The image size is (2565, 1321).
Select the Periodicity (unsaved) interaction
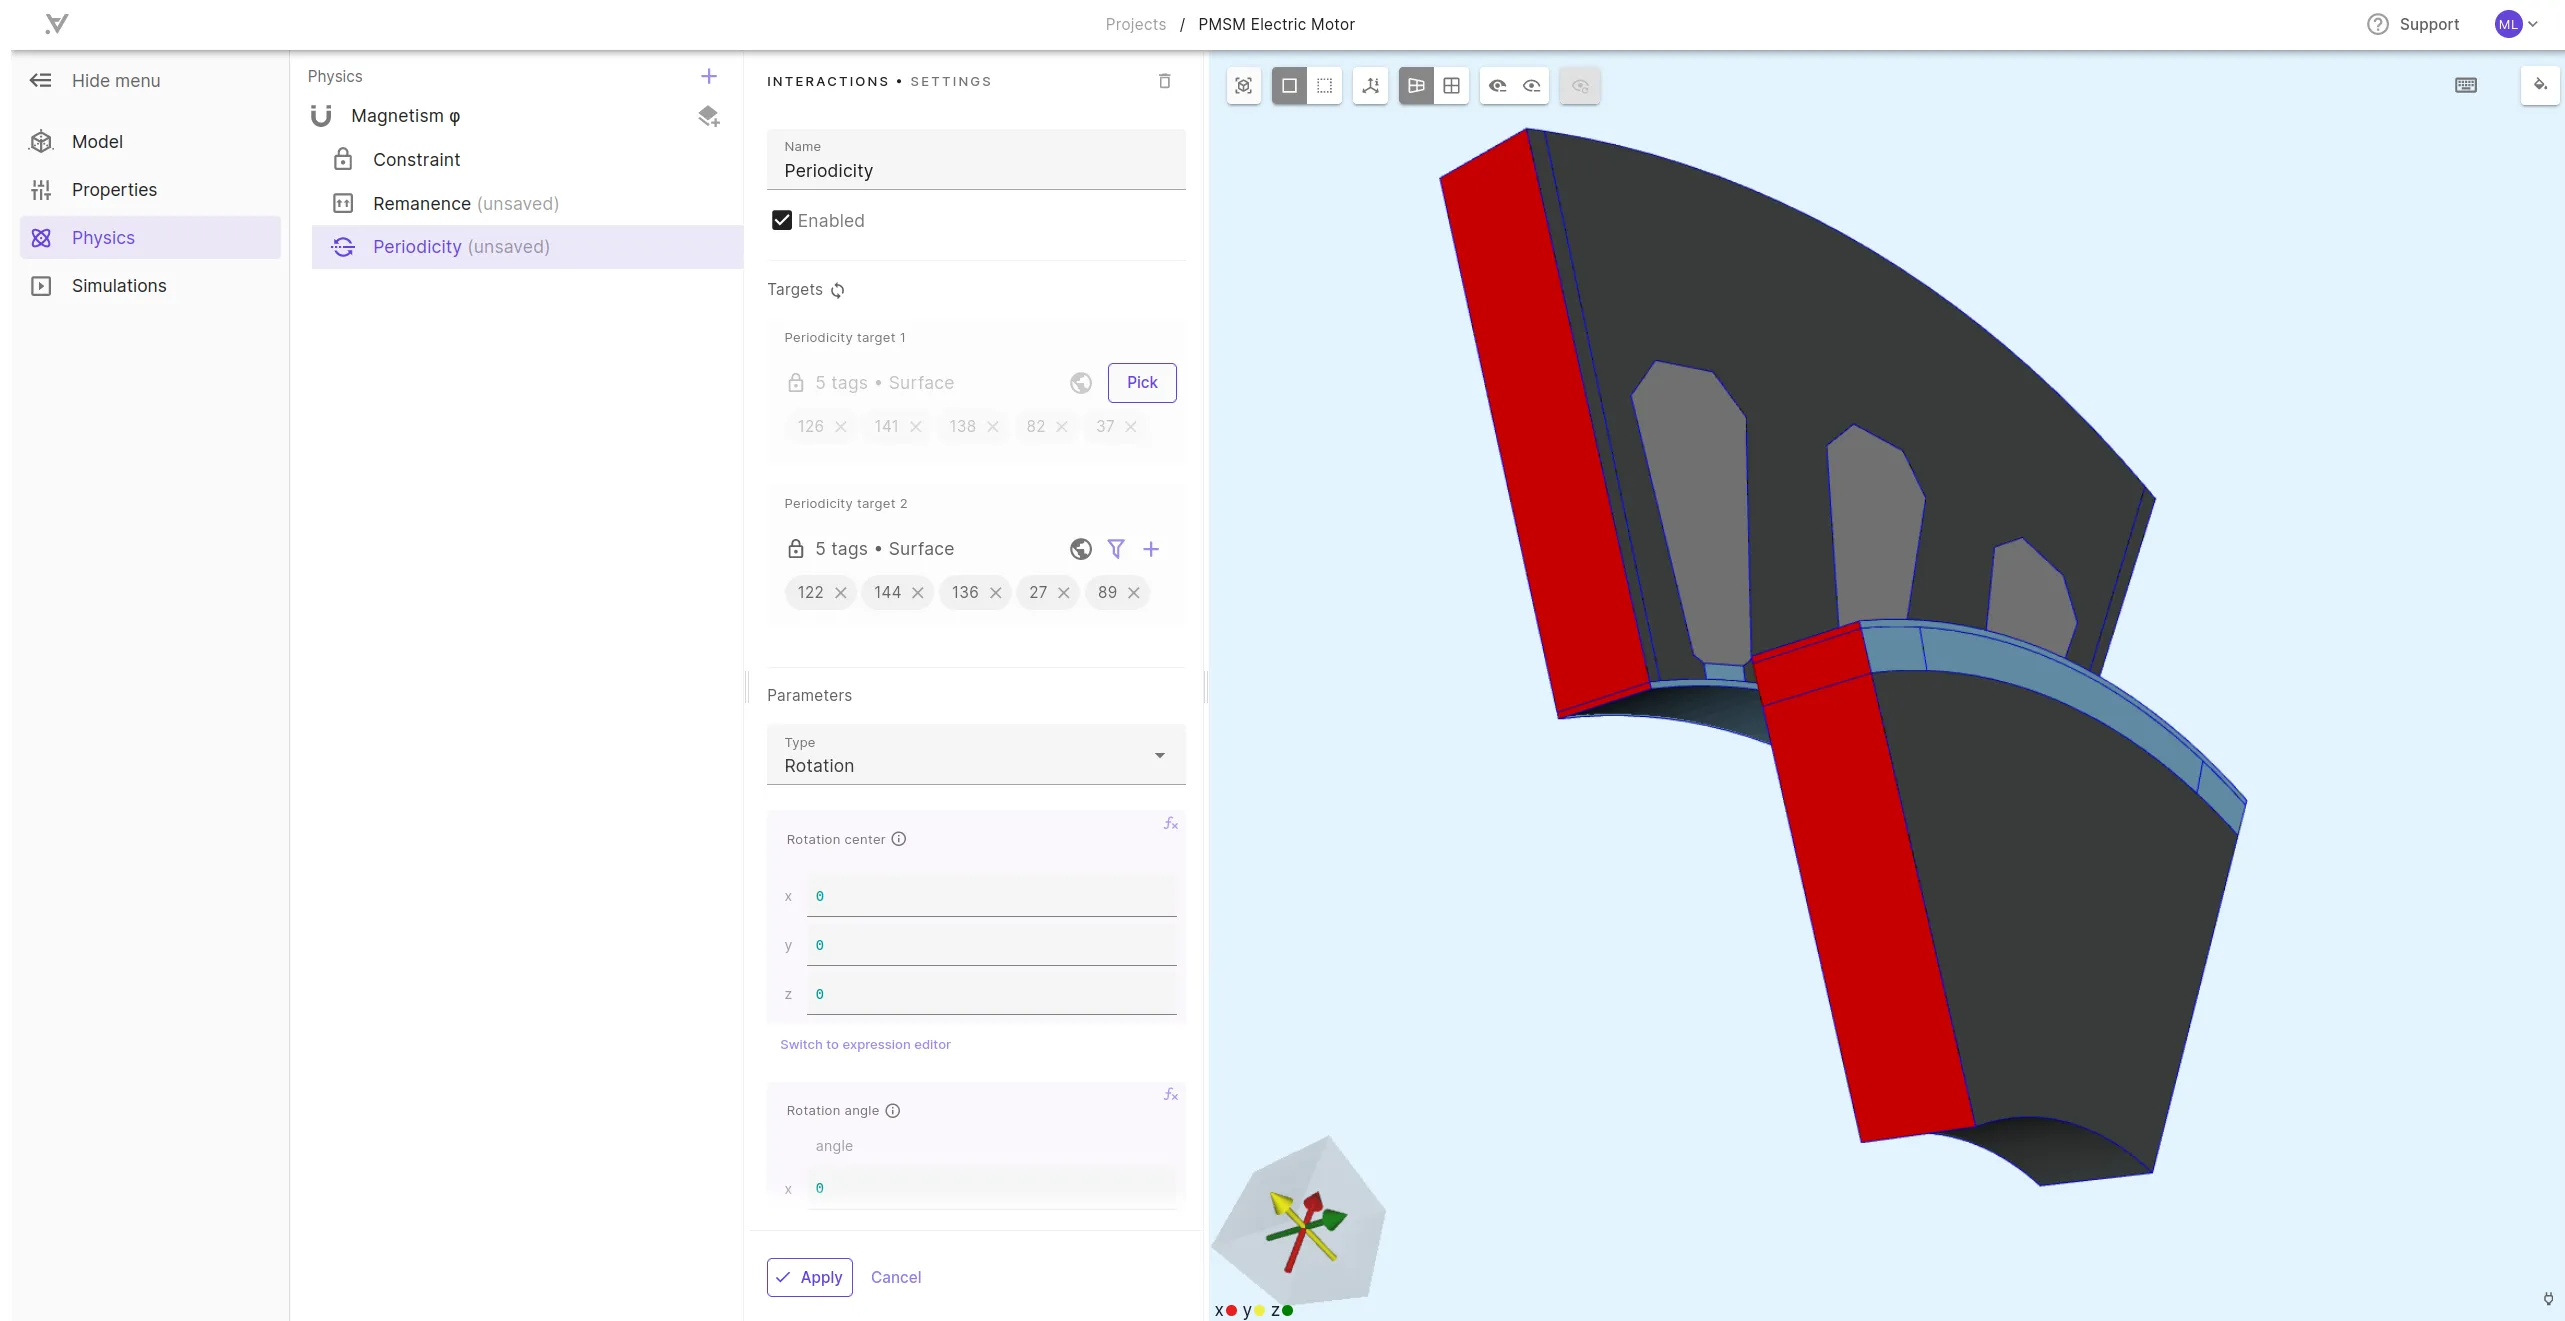click(x=527, y=247)
